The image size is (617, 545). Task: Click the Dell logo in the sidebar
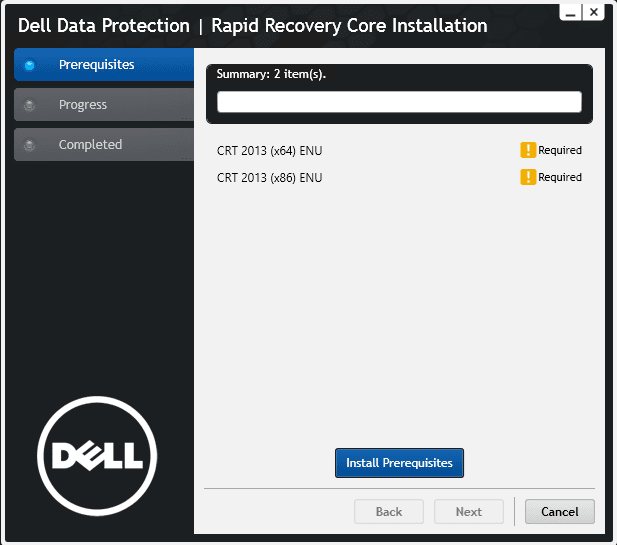click(97, 456)
